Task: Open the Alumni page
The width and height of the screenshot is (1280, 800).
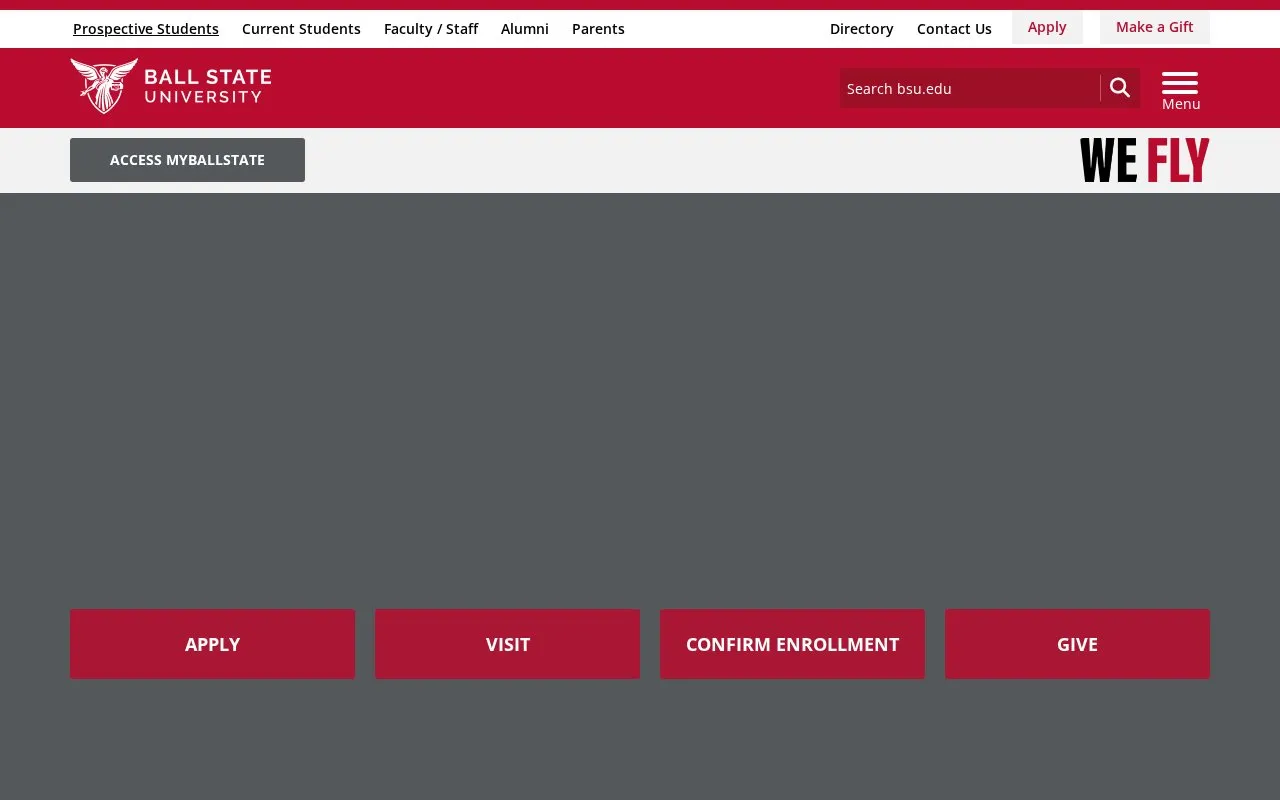Action: (x=525, y=29)
